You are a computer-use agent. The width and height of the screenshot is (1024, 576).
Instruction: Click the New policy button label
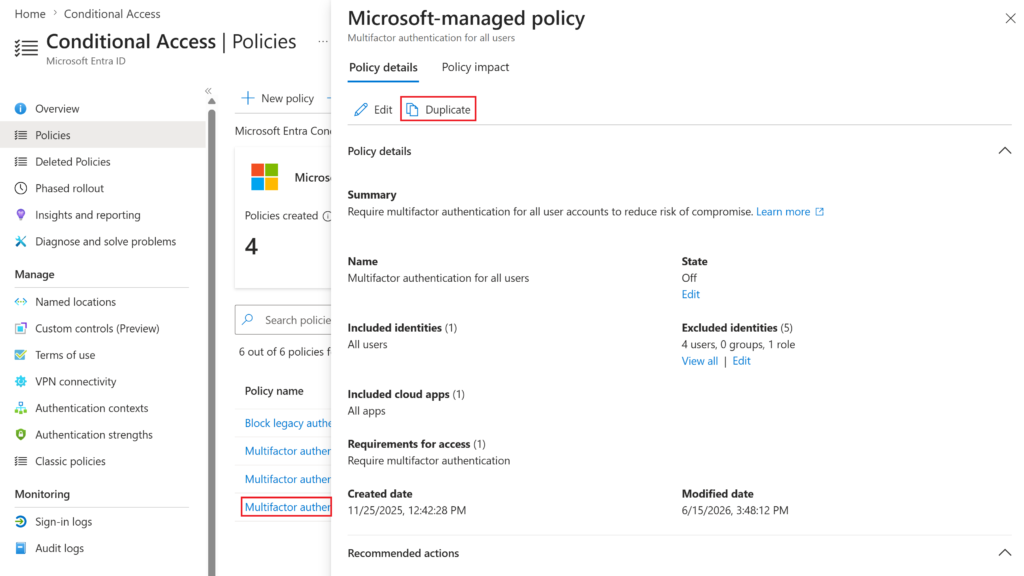tap(287, 98)
